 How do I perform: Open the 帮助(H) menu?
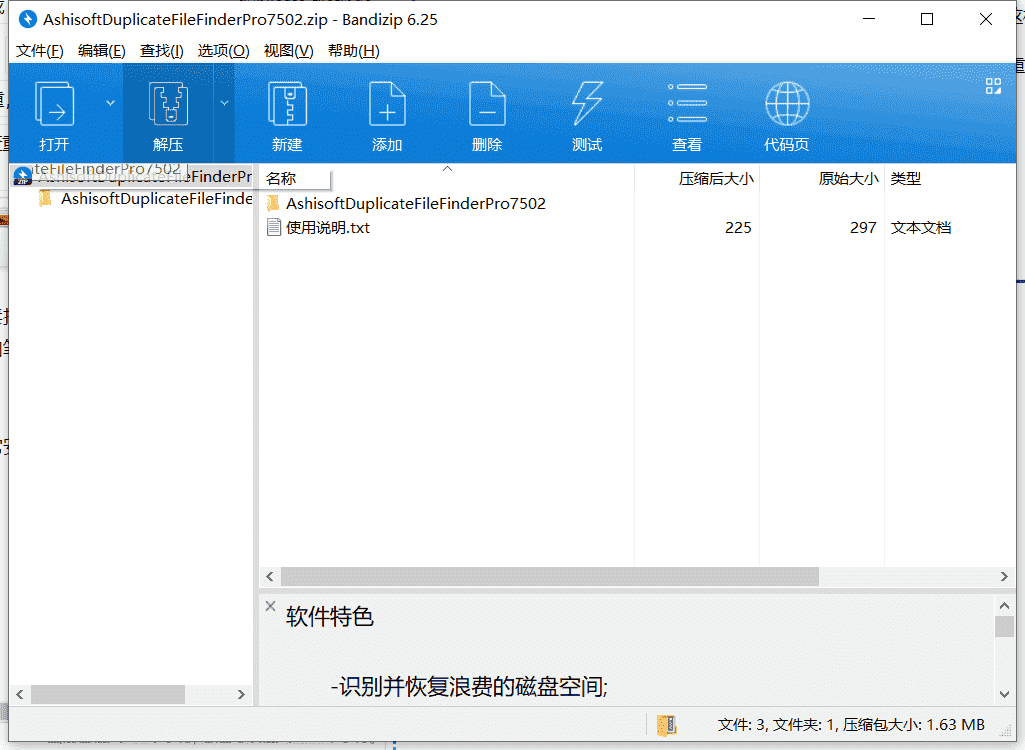coord(354,51)
